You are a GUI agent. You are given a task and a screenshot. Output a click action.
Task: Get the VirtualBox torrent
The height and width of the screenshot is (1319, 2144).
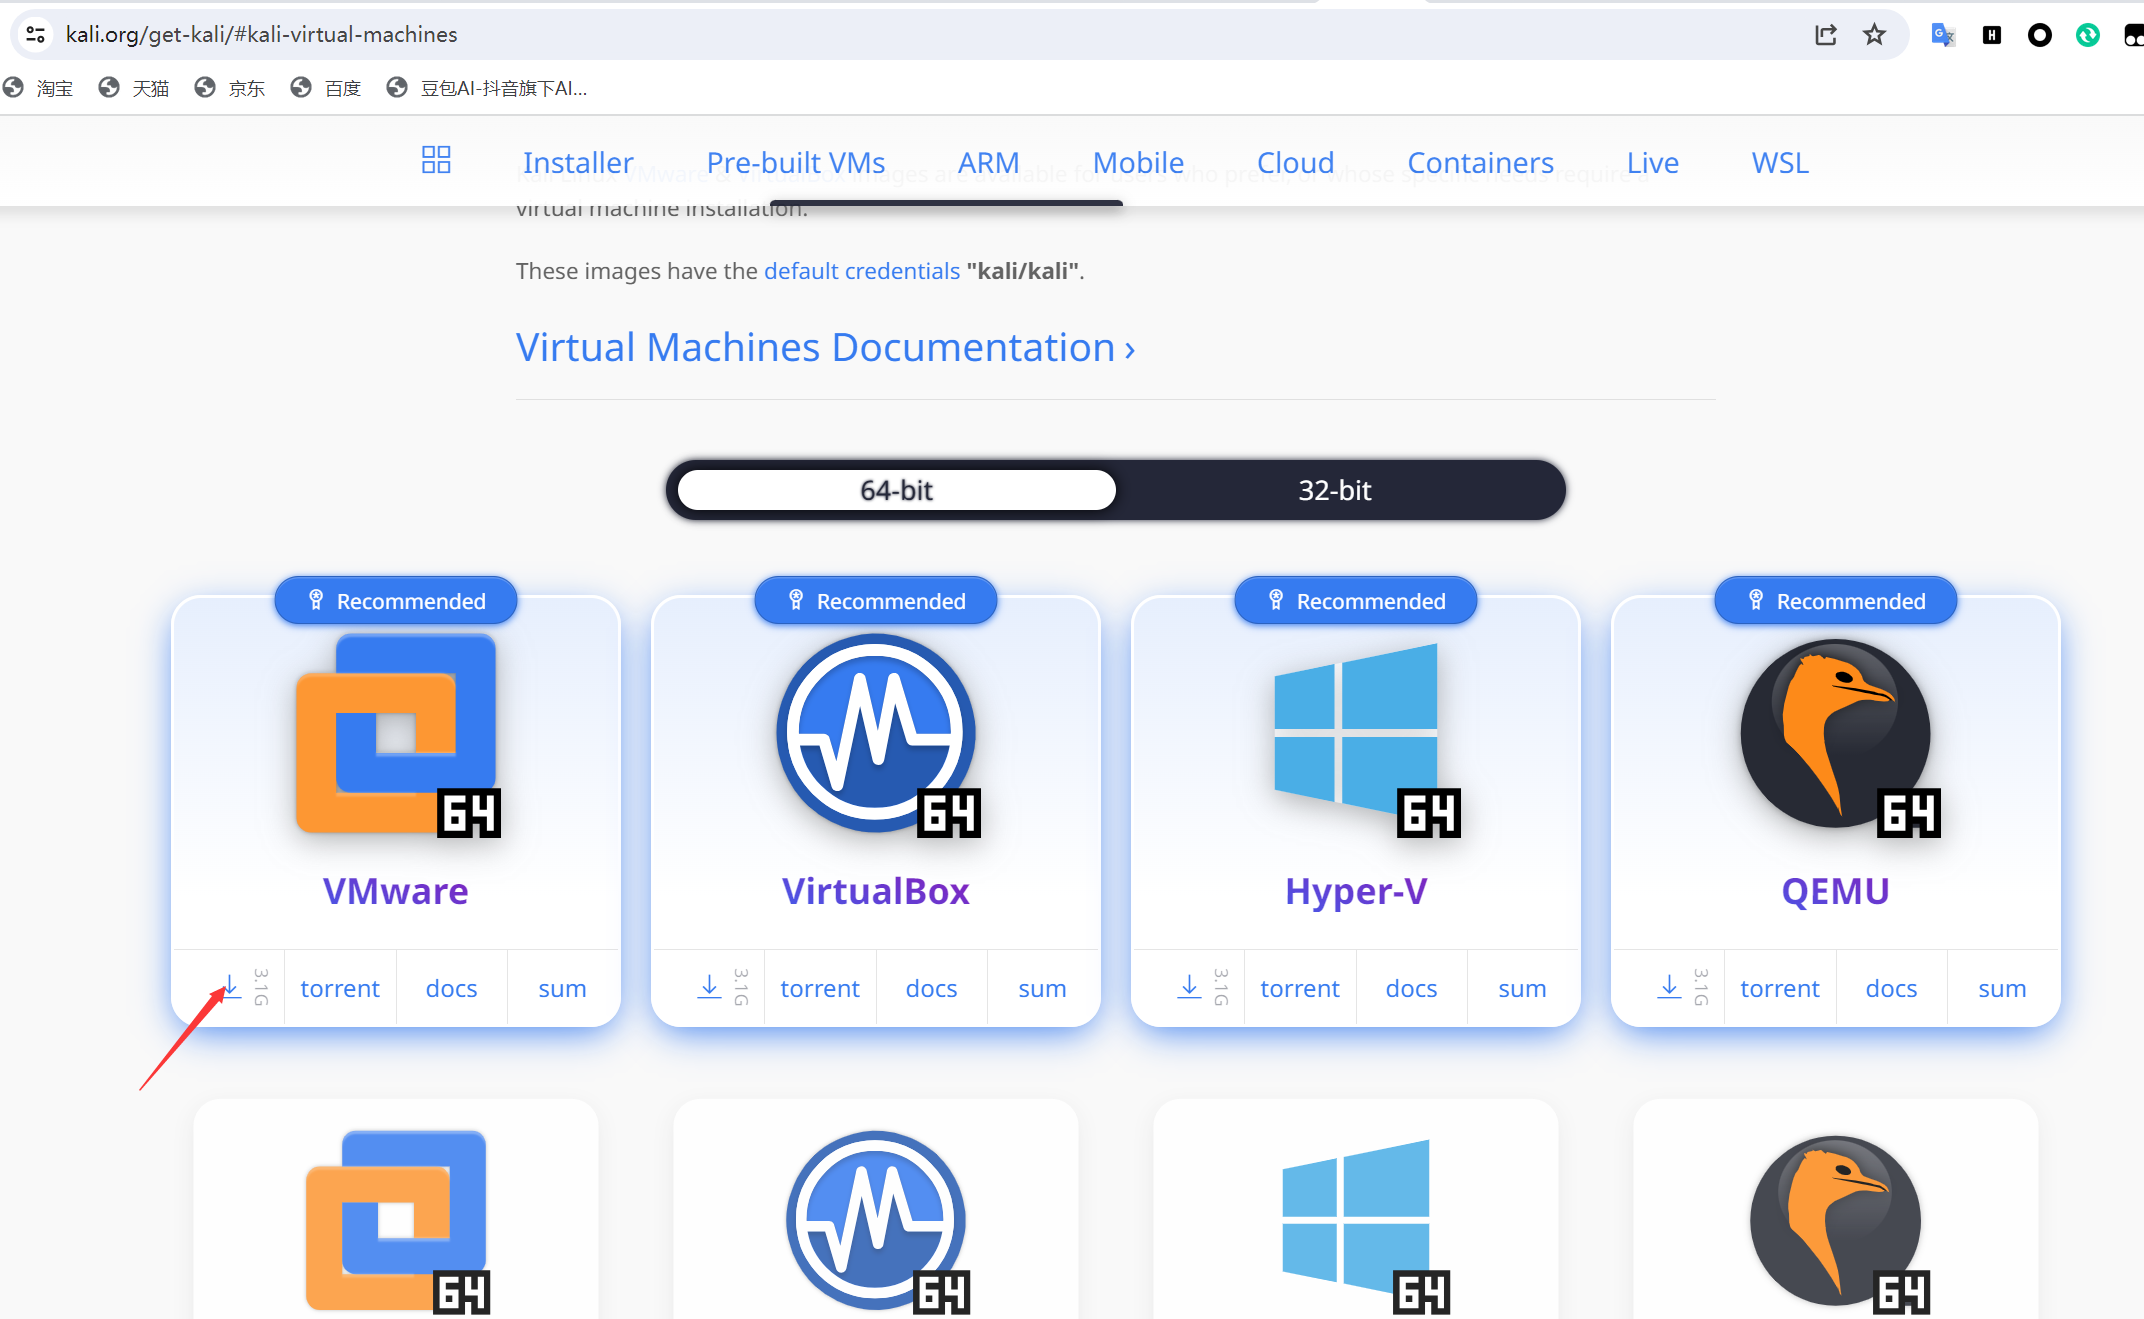[820, 988]
